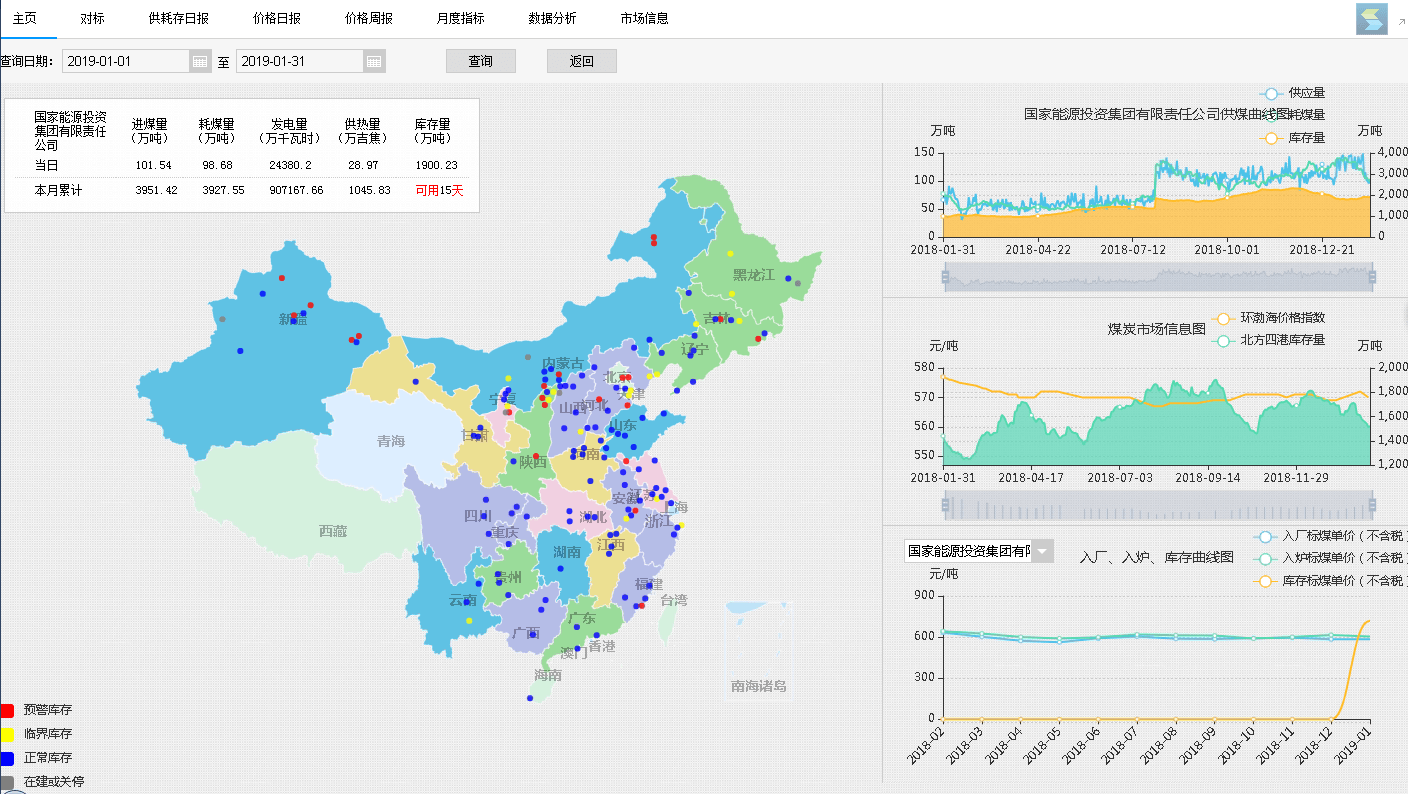Expand the 国家能源投资集团 company dropdown
Viewport: 1408px width, 794px height.
click(1043, 551)
